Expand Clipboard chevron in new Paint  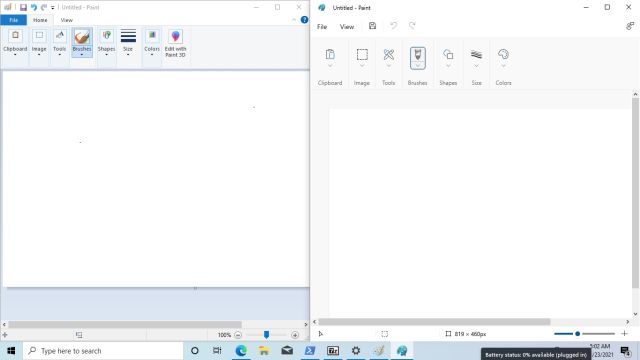tap(330, 66)
